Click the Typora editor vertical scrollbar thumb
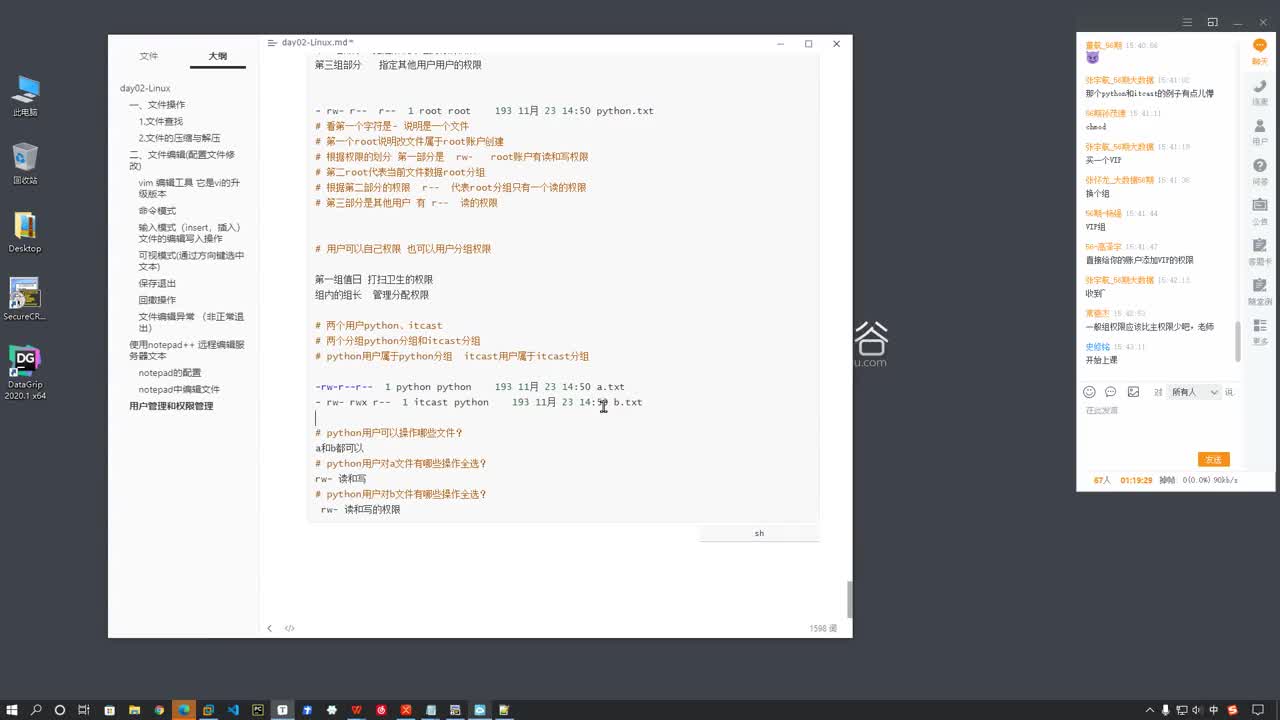Screen dimensions: 1280x720 point(850,599)
